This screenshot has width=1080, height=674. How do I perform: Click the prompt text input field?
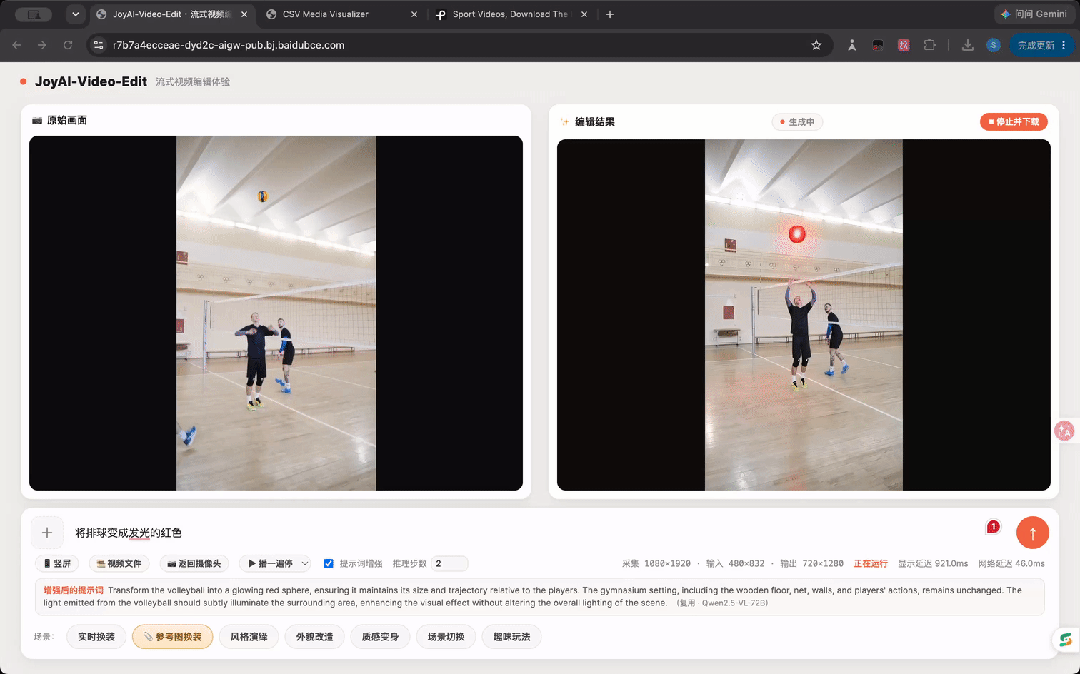point(523,532)
